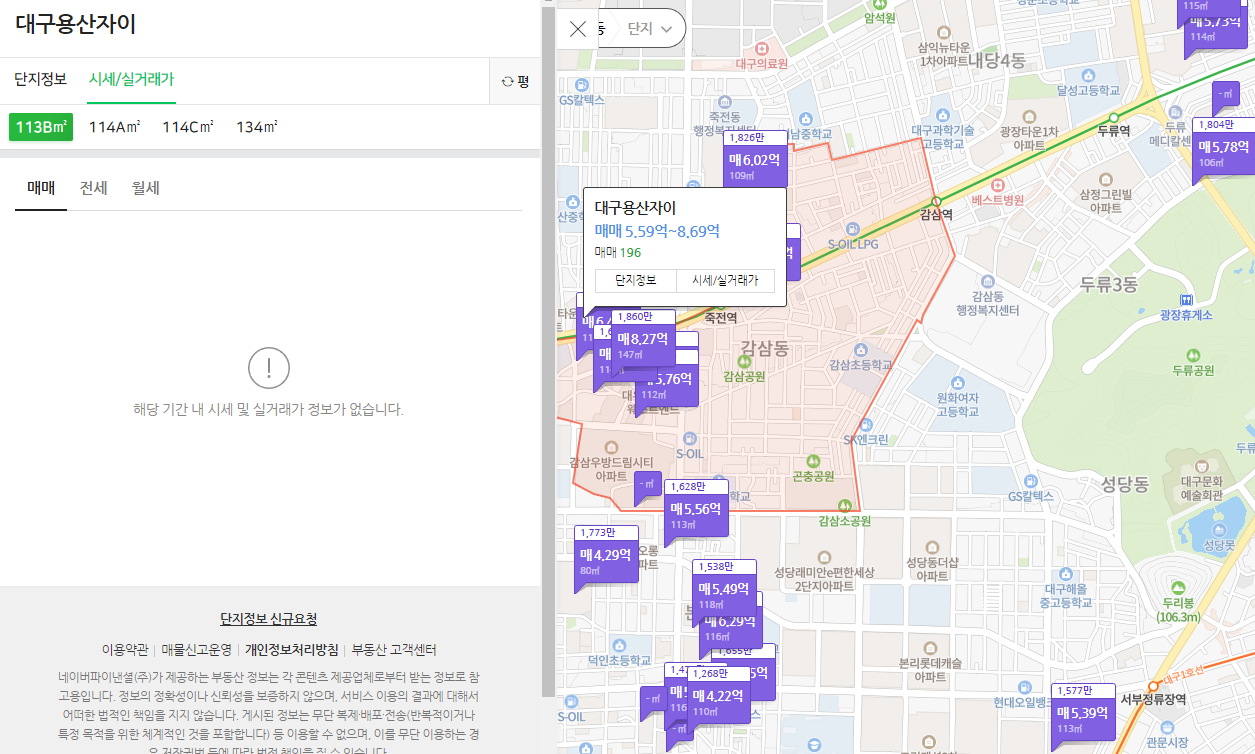Click the 감삼초등학교 school icon
Screen dimensions: 1255x754
point(860,350)
